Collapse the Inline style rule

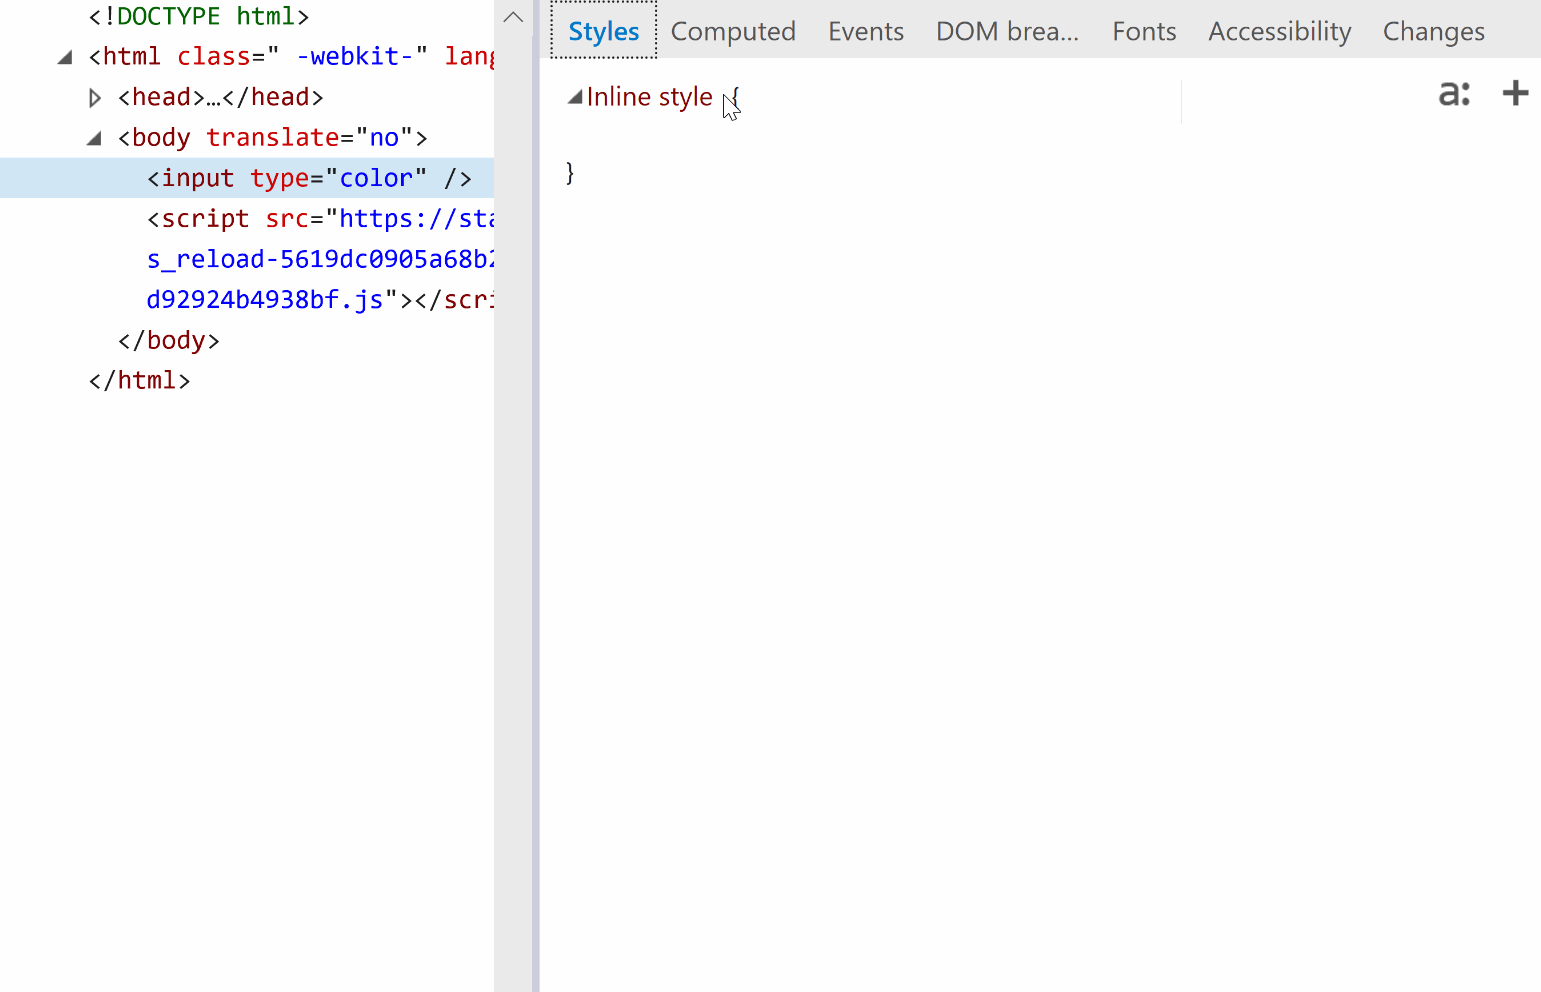(575, 97)
